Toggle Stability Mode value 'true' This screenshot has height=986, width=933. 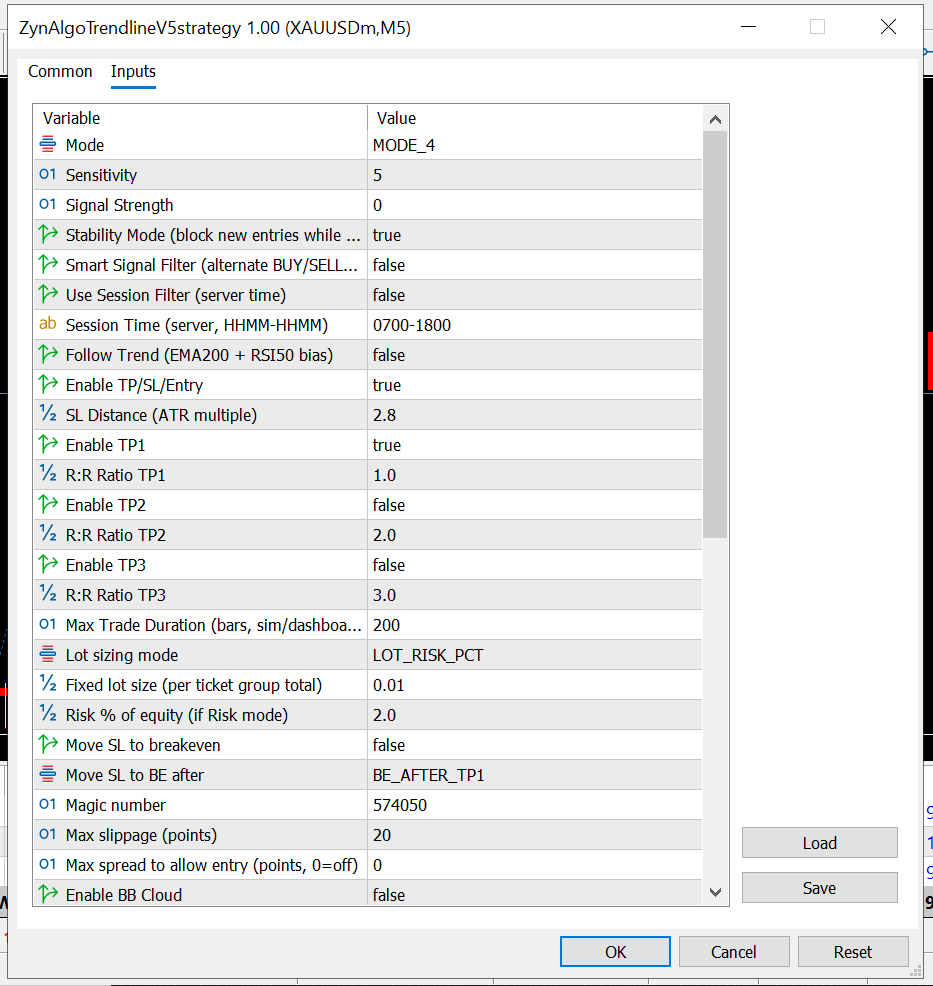coord(534,235)
